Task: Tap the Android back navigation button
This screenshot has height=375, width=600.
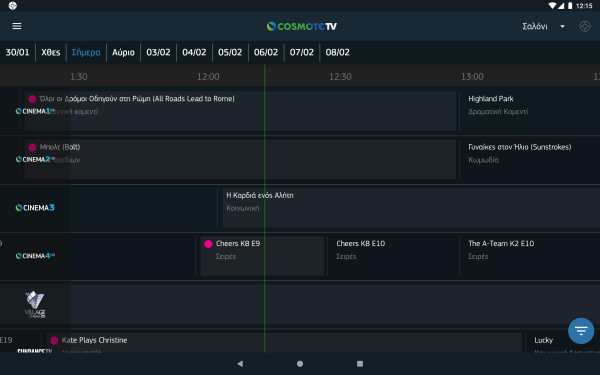Action: click(240, 364)
